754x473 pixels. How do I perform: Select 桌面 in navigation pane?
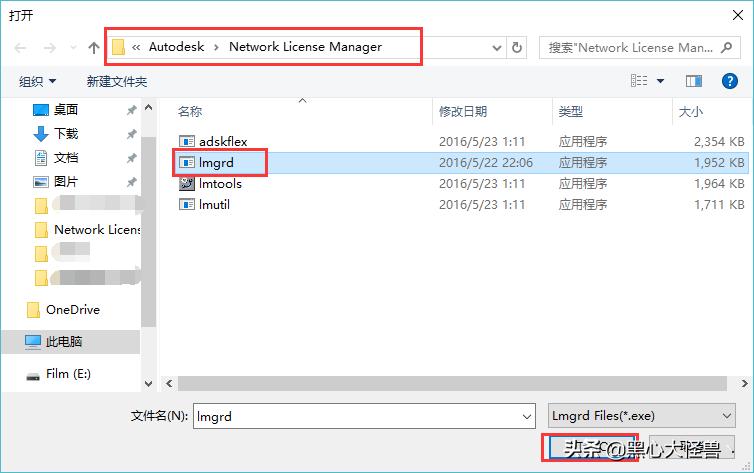click(66, 110)
